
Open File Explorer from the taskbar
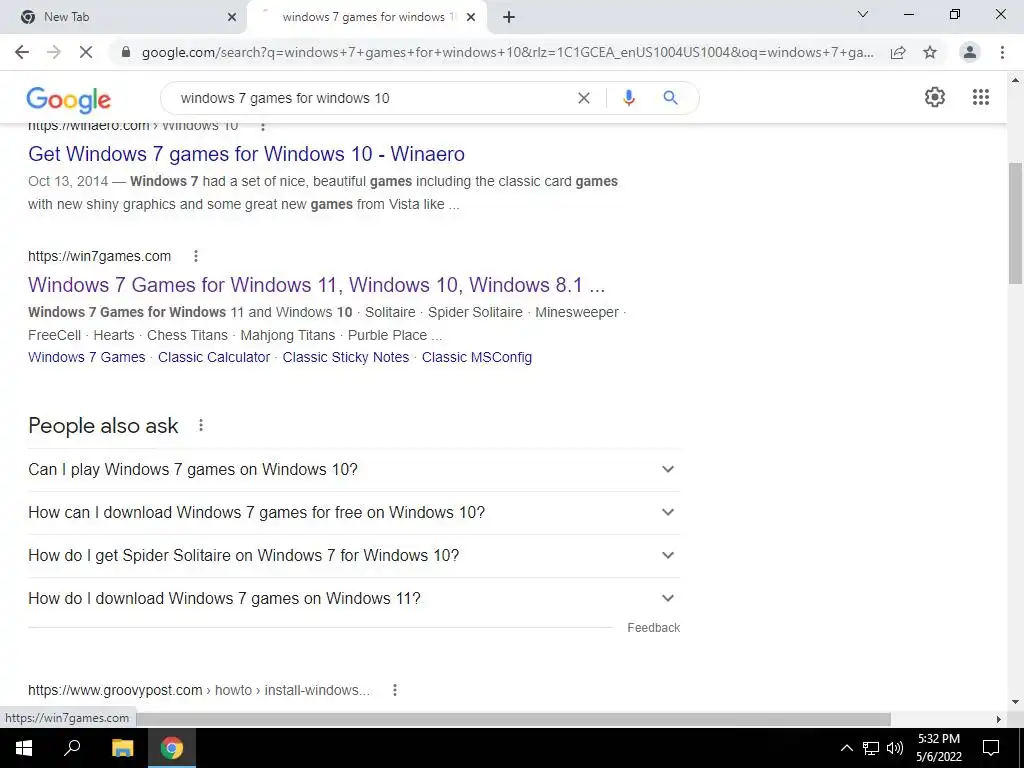tap(122, 748)
